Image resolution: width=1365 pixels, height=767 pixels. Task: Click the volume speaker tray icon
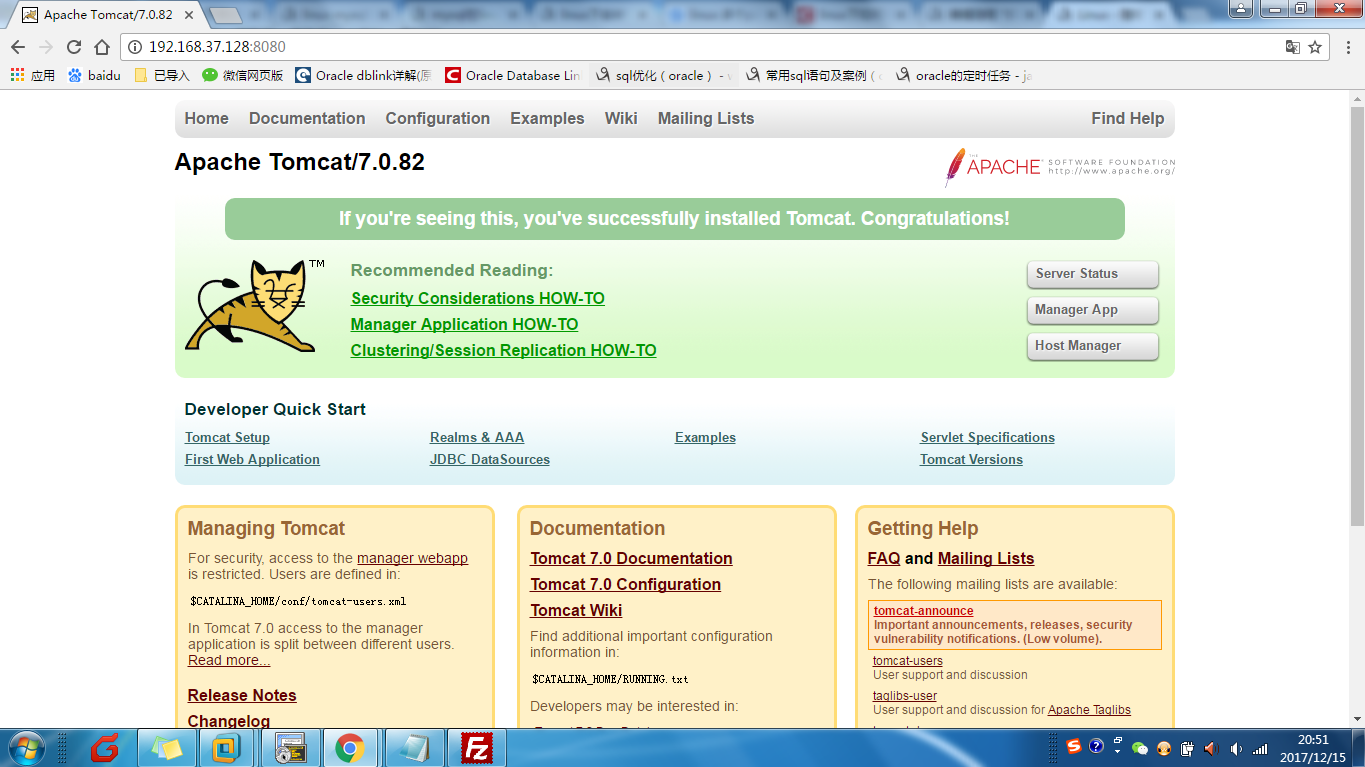coord(1236,748)
